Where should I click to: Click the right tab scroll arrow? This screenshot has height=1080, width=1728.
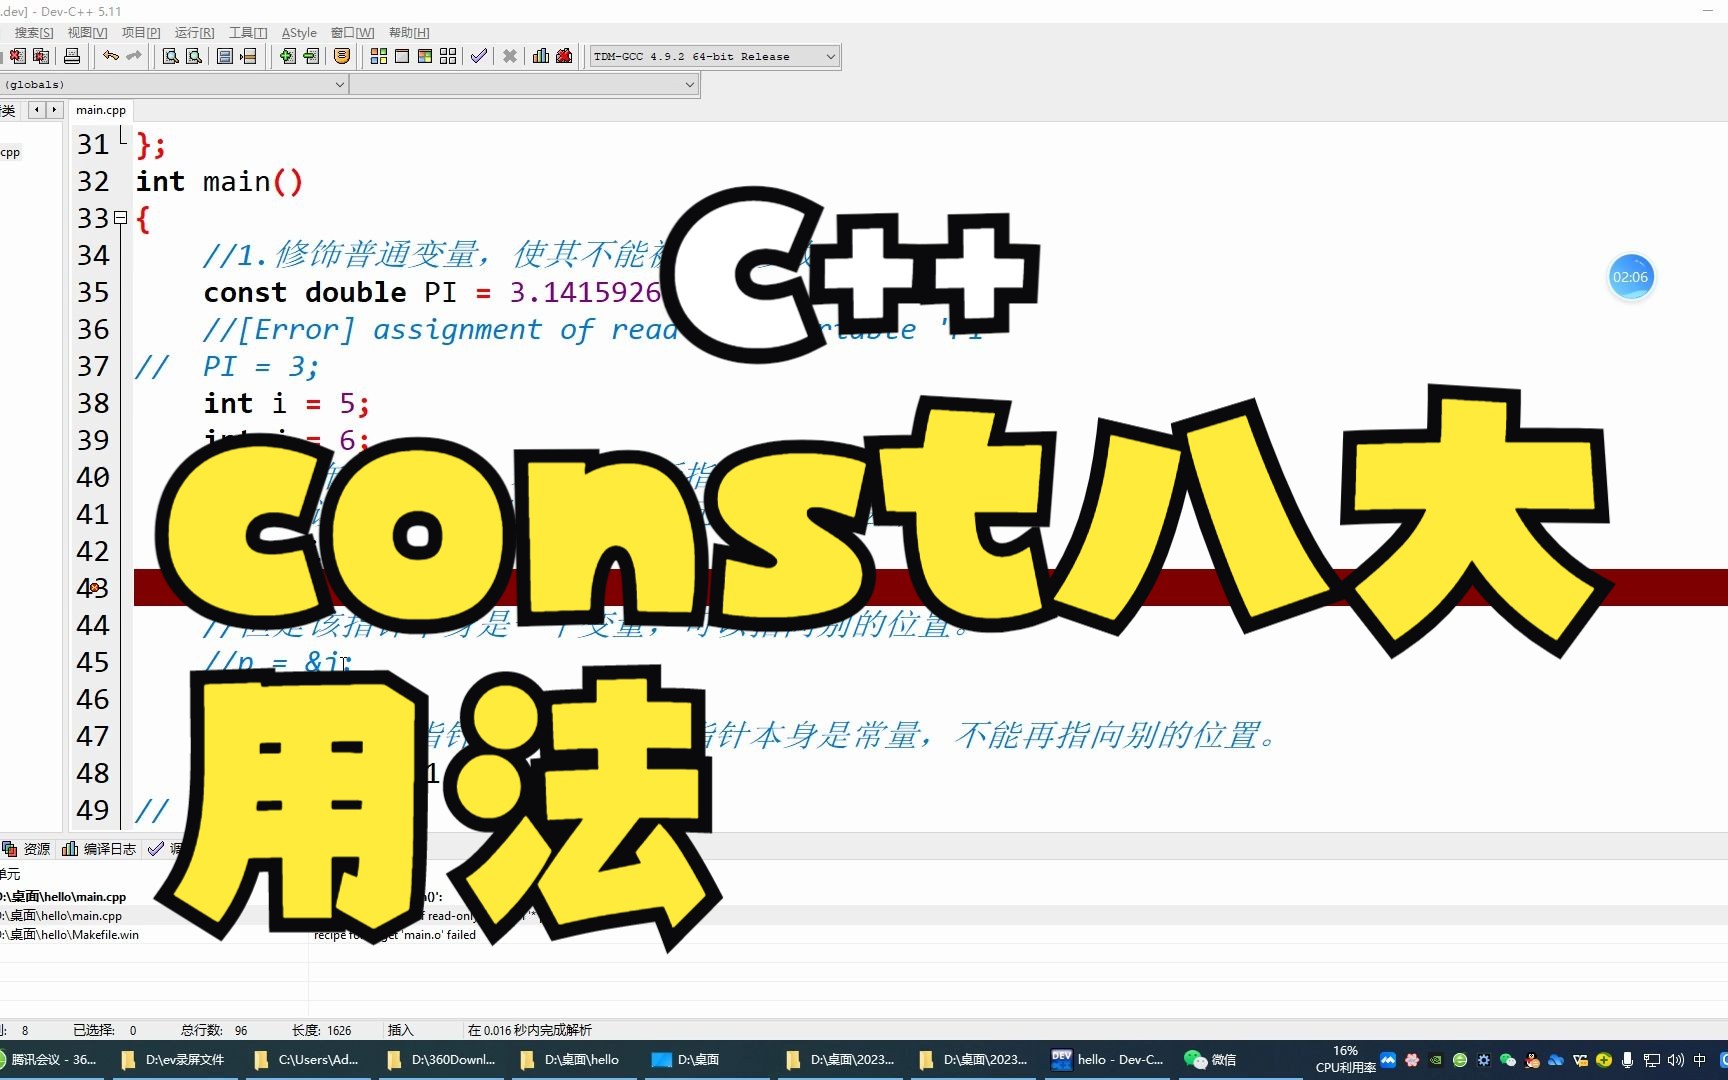[x=55, y=110]
